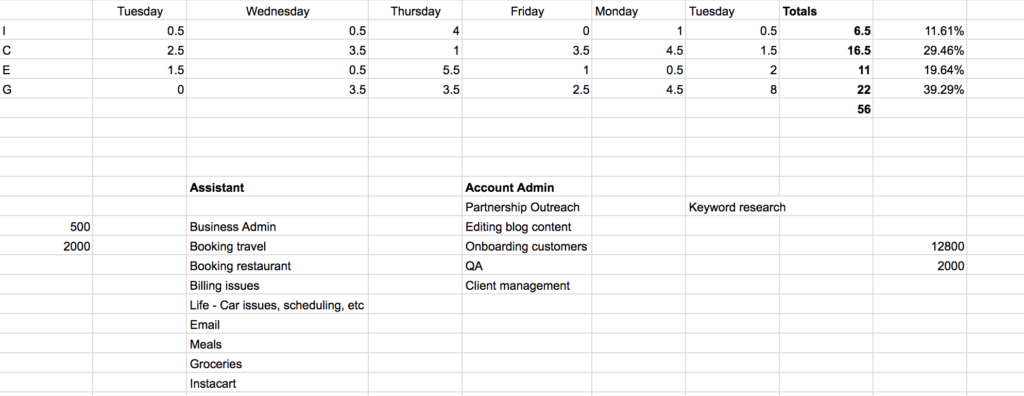
Task: Select the Assistant heading cell
Action: (x=277, y=188)
